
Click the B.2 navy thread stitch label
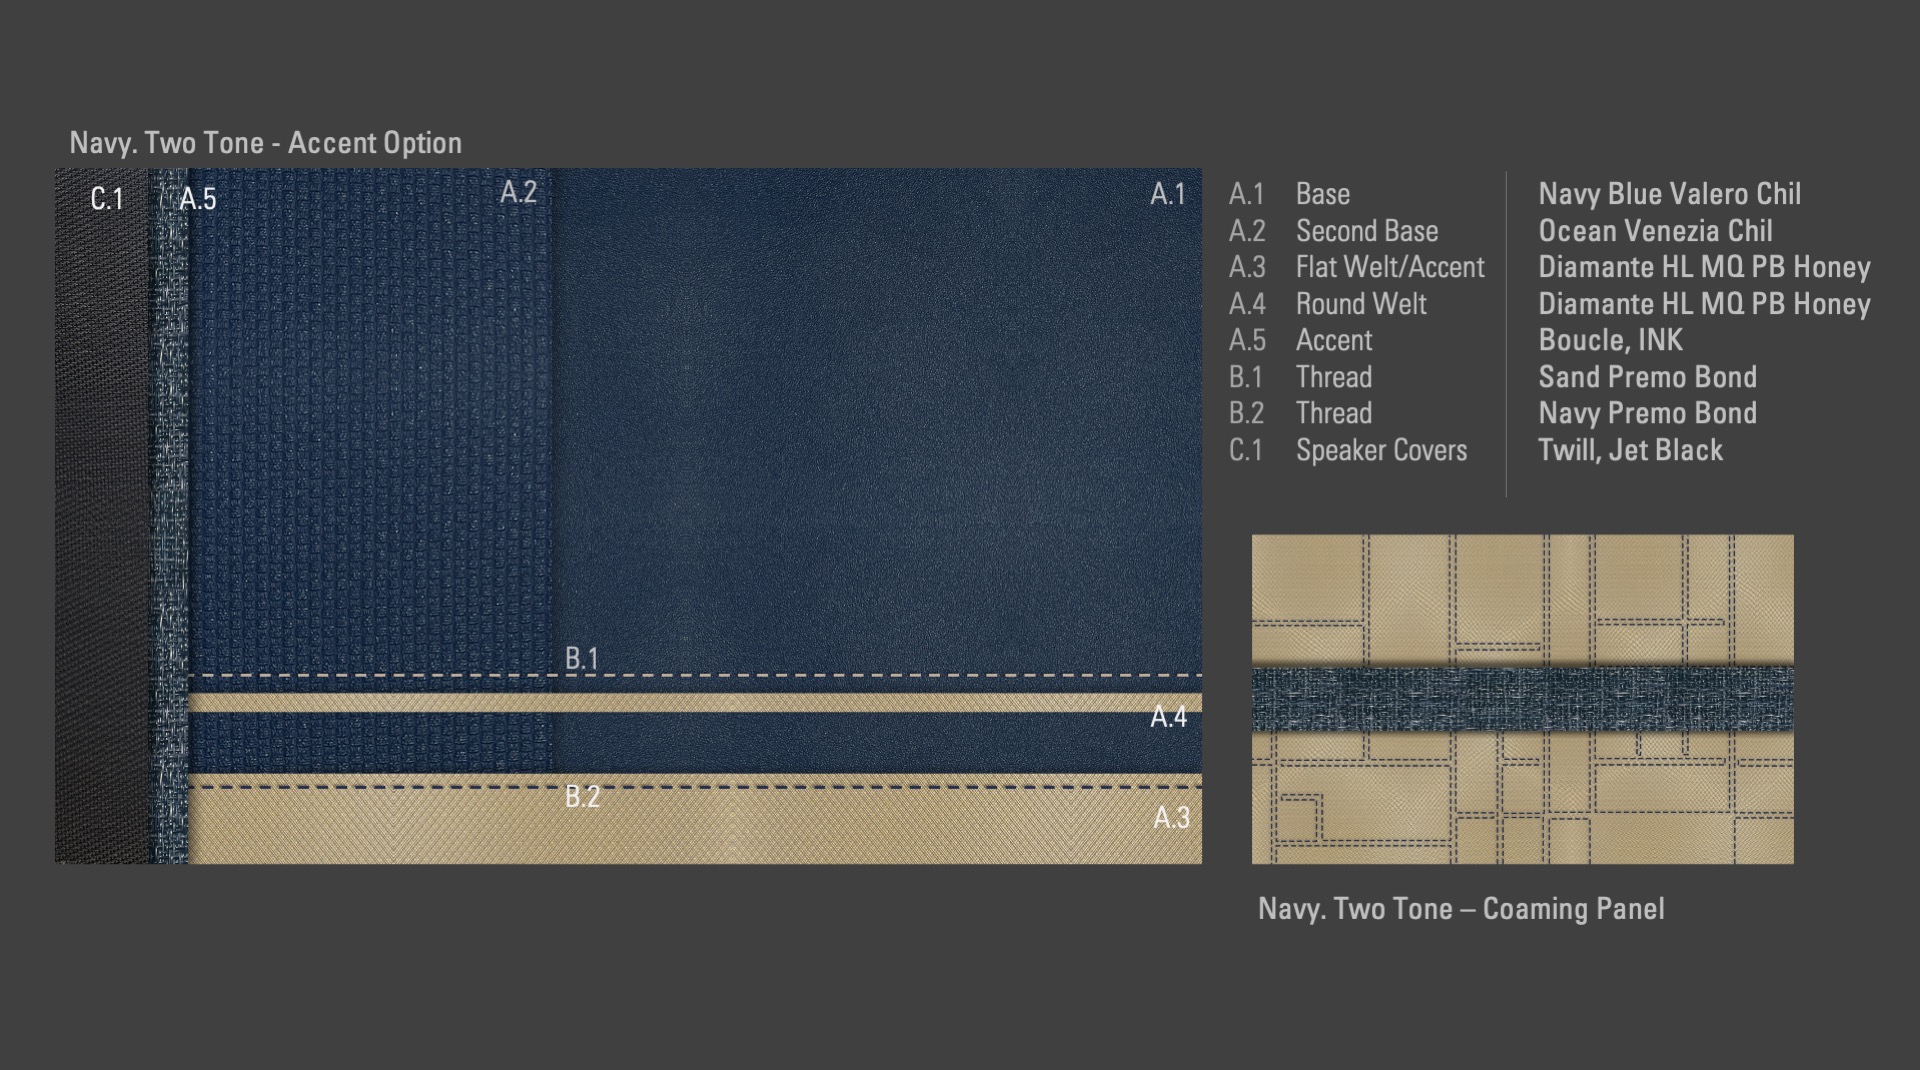tap(582, 797)
